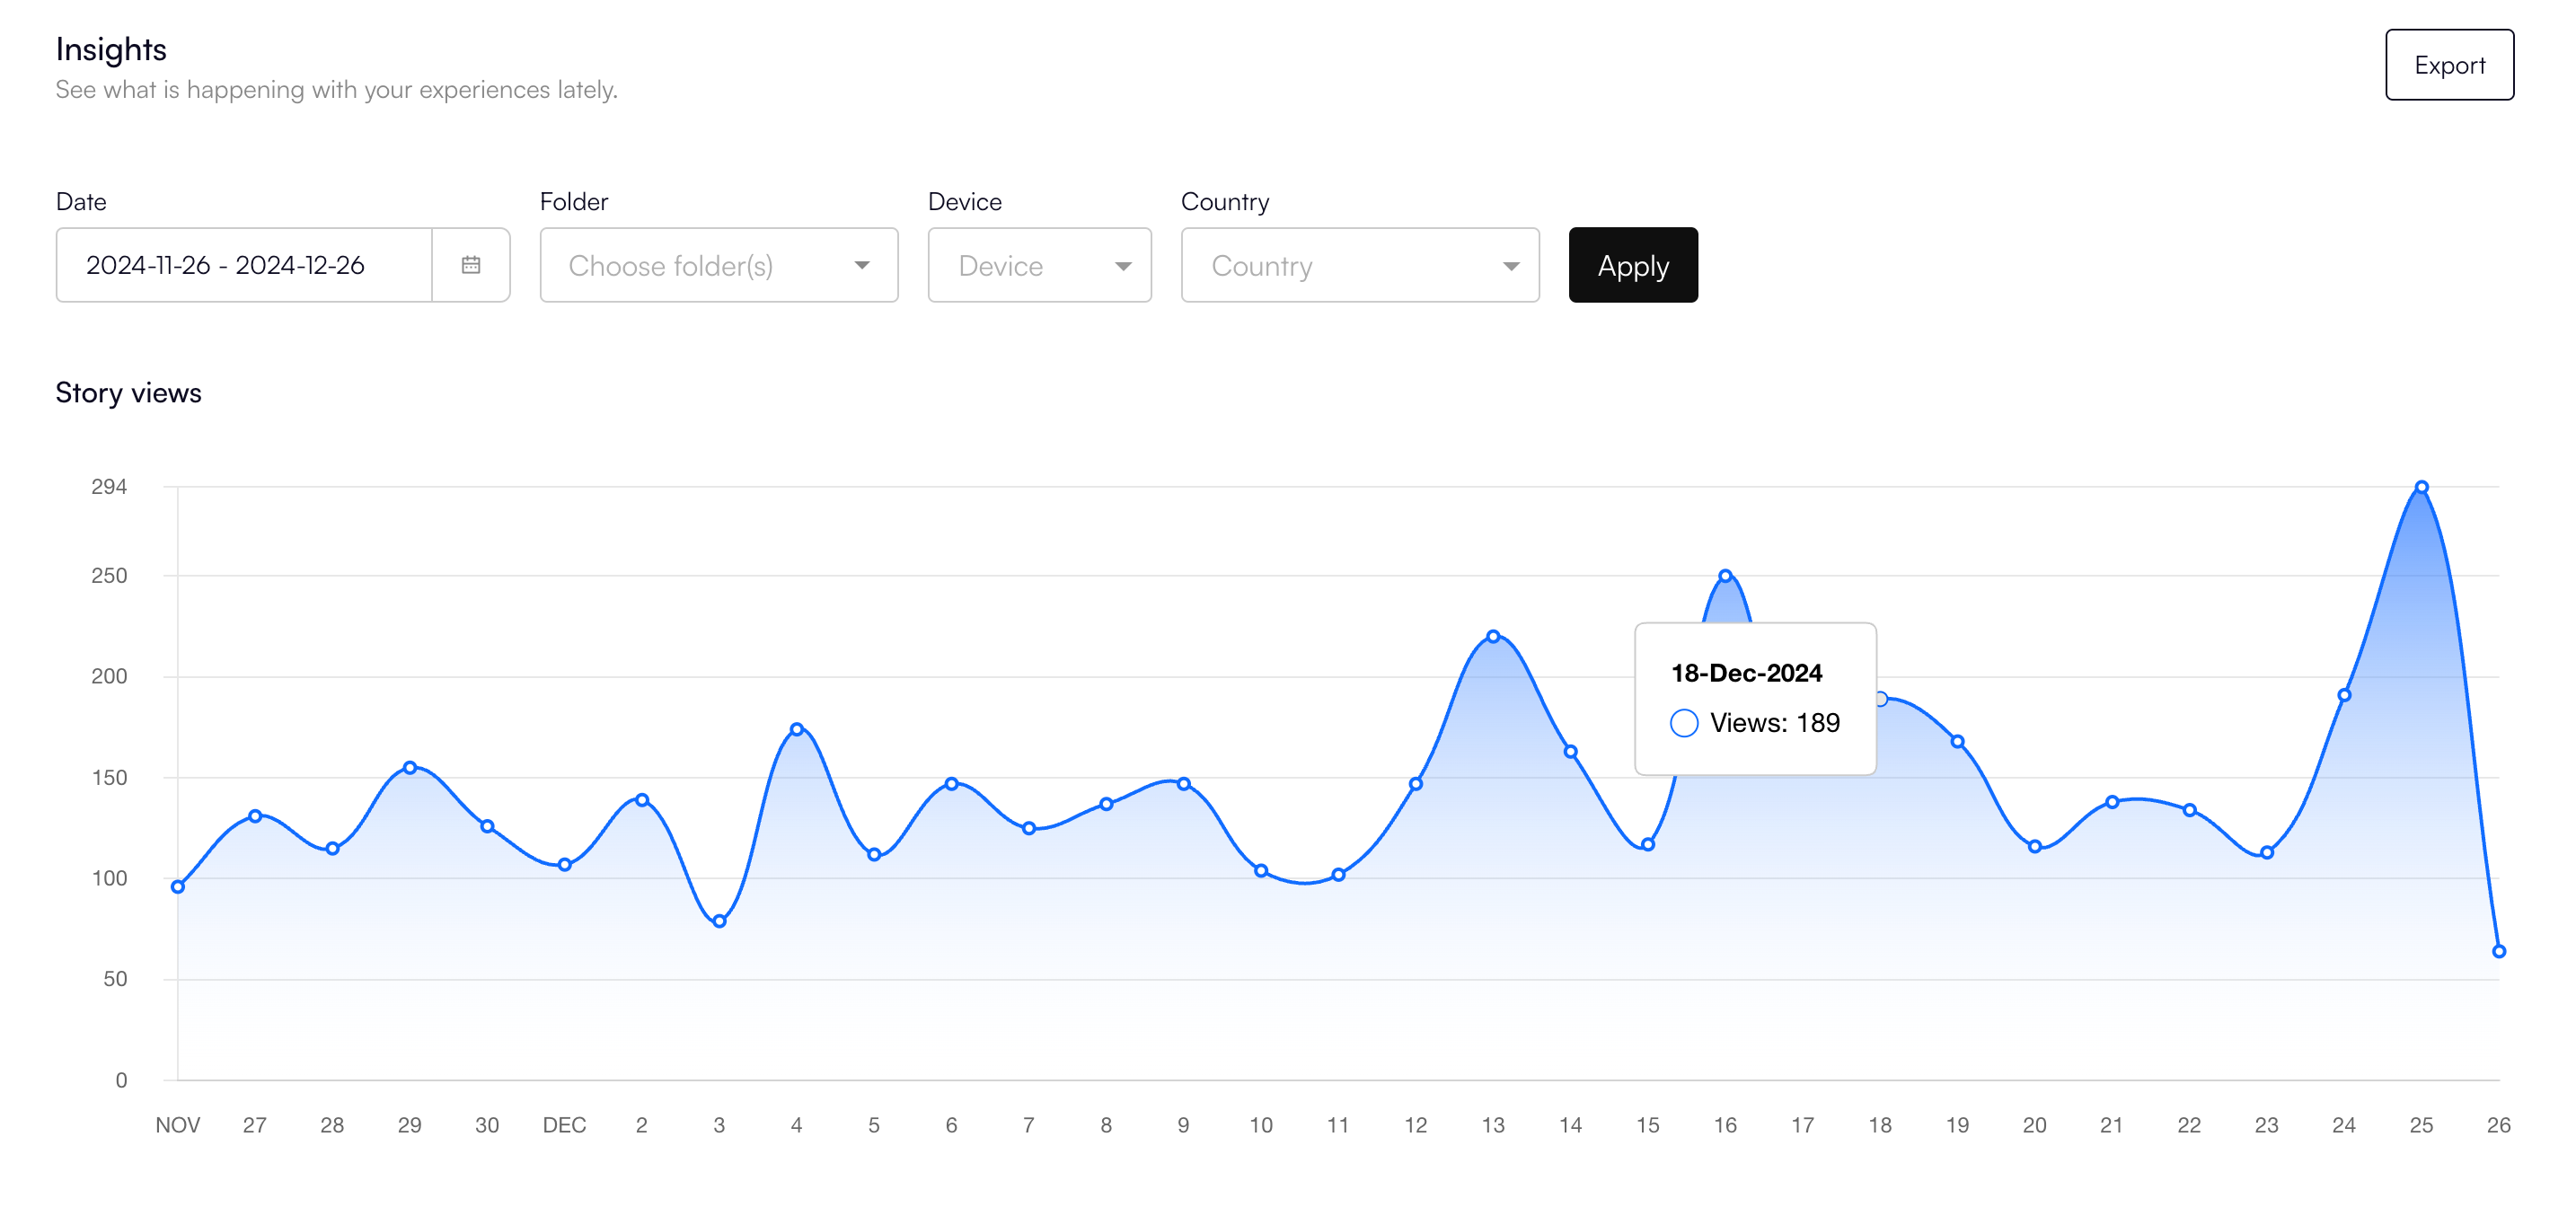This screenshot has width=2576, height=1225.
Task: Edit the date range field 2024-11-26 - 2024-12-26
Action: coord(244,265)
